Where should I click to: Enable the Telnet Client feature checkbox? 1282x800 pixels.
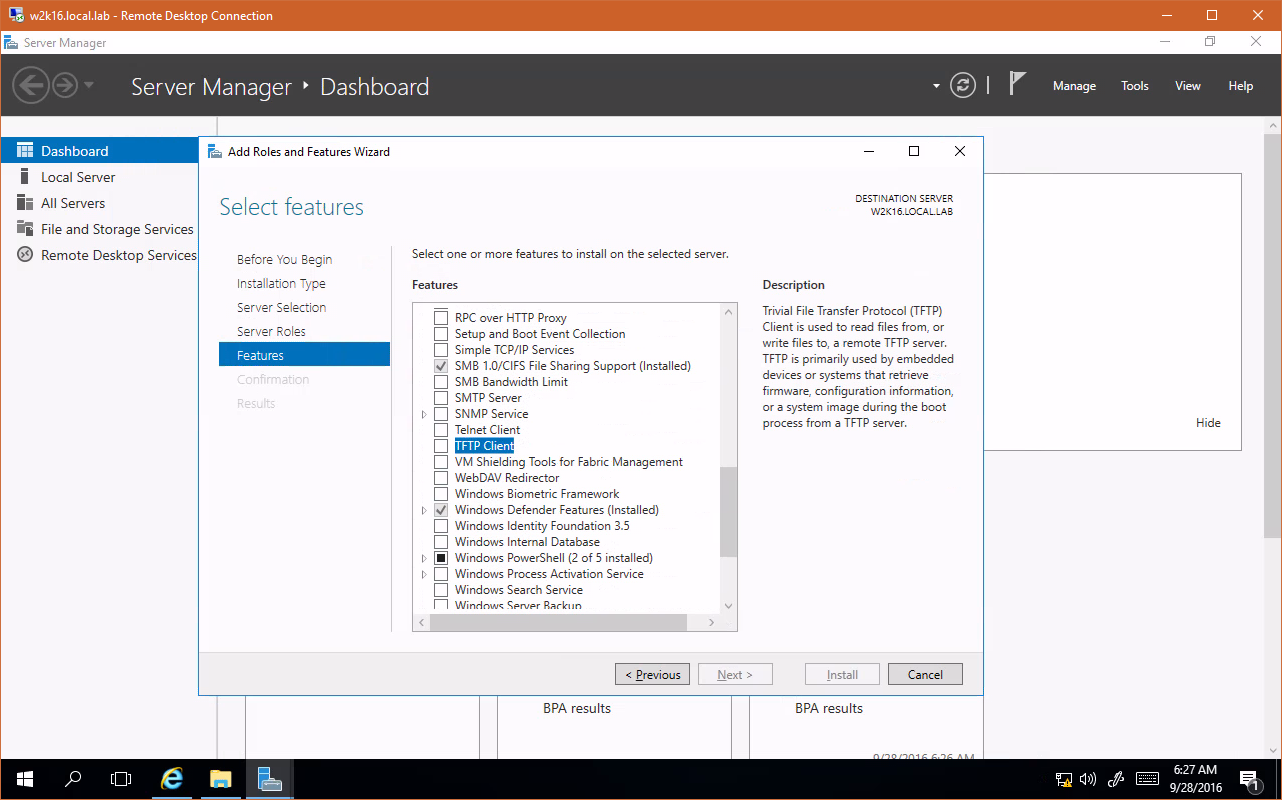click(x=441, y=430)
